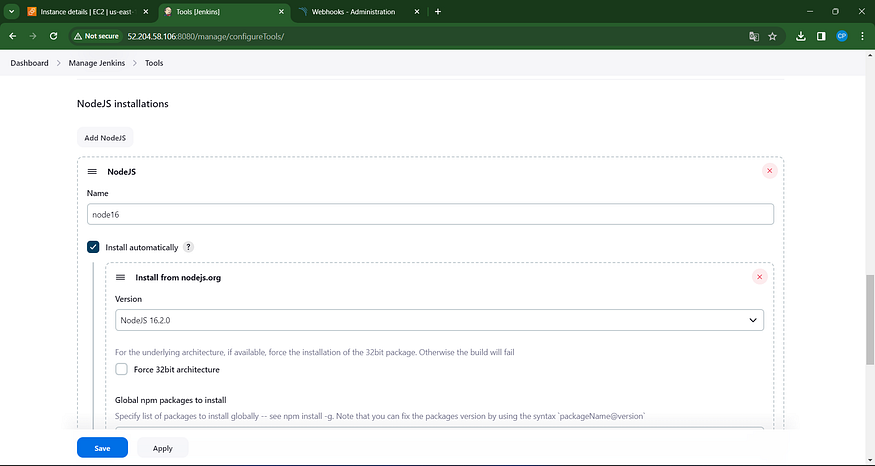Viewport: 875px width, 466px height.
Task: Click the Tools breadcrumb
Action: (x=154, y=63)
